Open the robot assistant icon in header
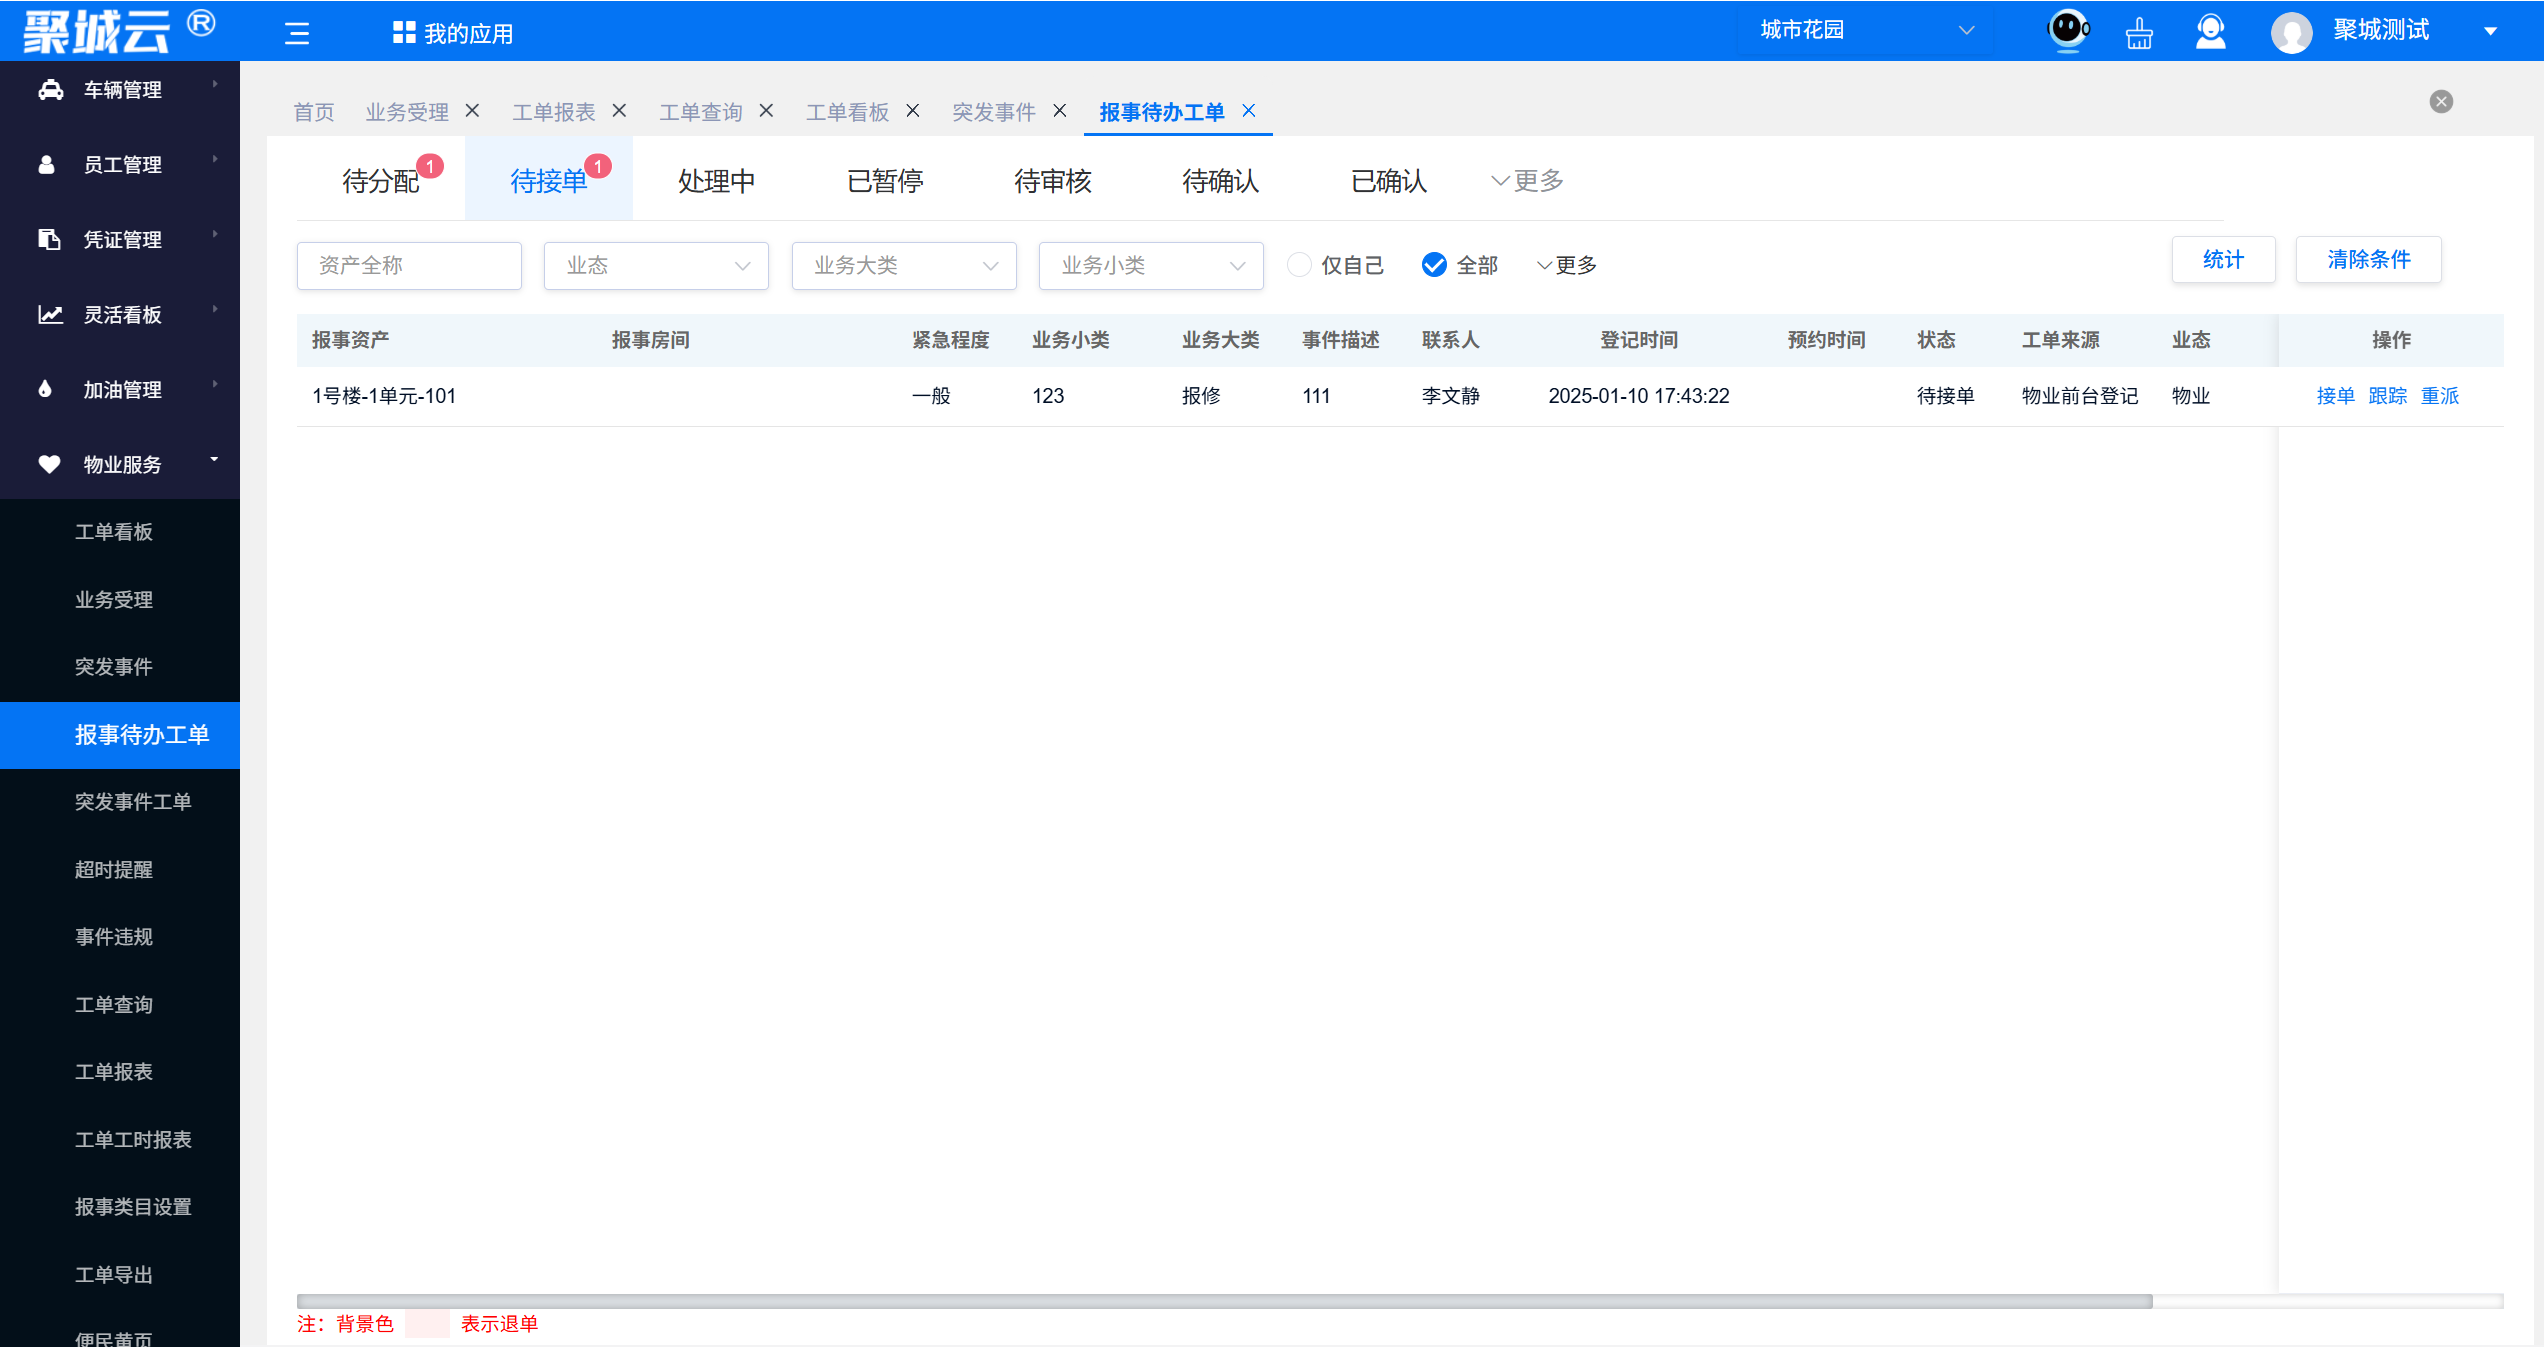The image size is (2544, 1347). coord(2067,30)
